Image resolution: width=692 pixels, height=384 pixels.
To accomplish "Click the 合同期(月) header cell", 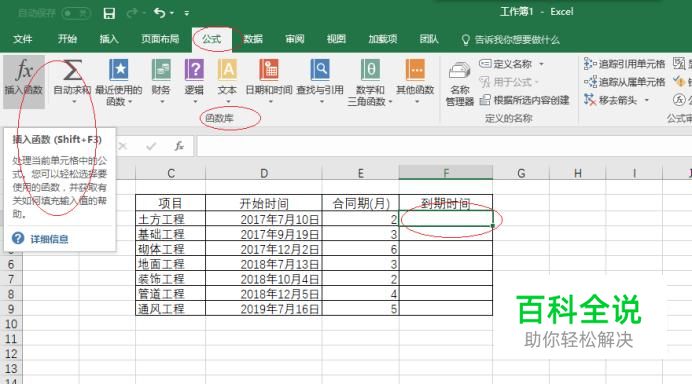I will (x=361, y=203).
